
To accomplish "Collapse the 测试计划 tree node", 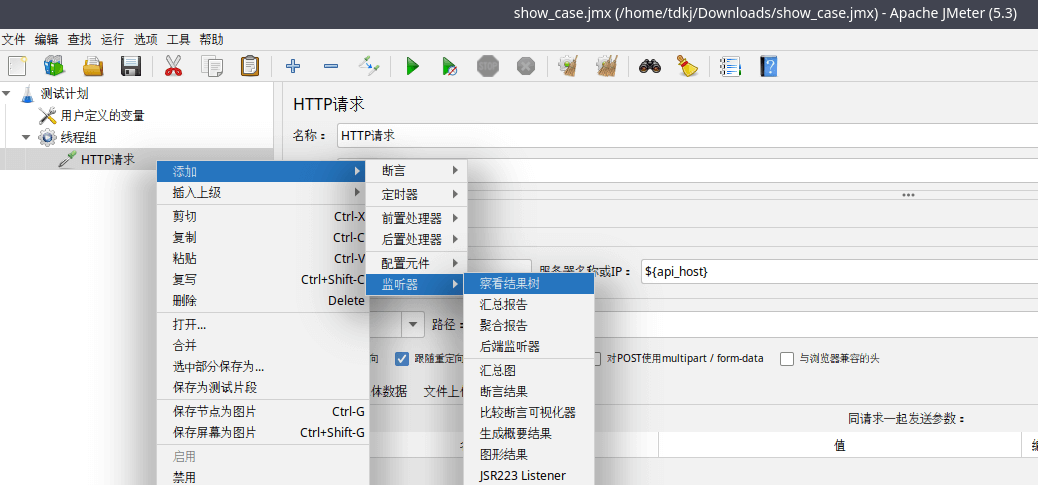I will (7, 94).
